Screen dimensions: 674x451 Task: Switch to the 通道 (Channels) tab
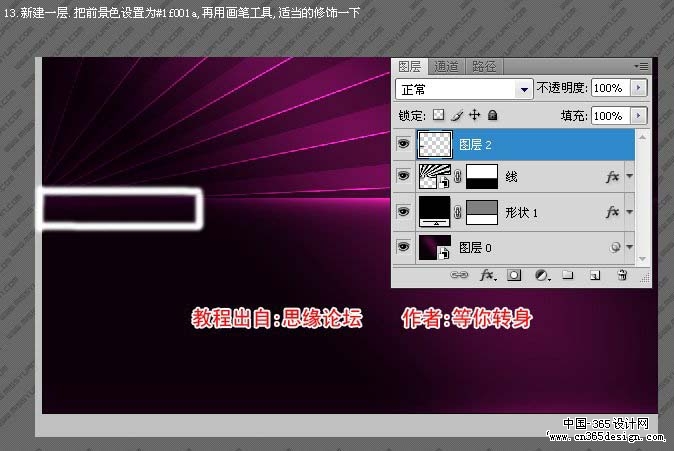pyautogui.click(x=446, y=67)
